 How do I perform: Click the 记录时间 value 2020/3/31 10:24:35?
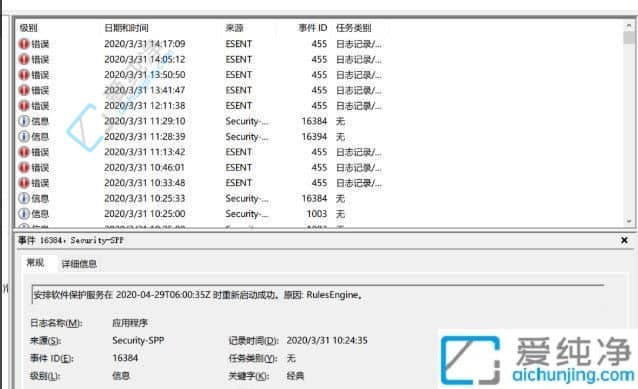(x=327, y=340)
